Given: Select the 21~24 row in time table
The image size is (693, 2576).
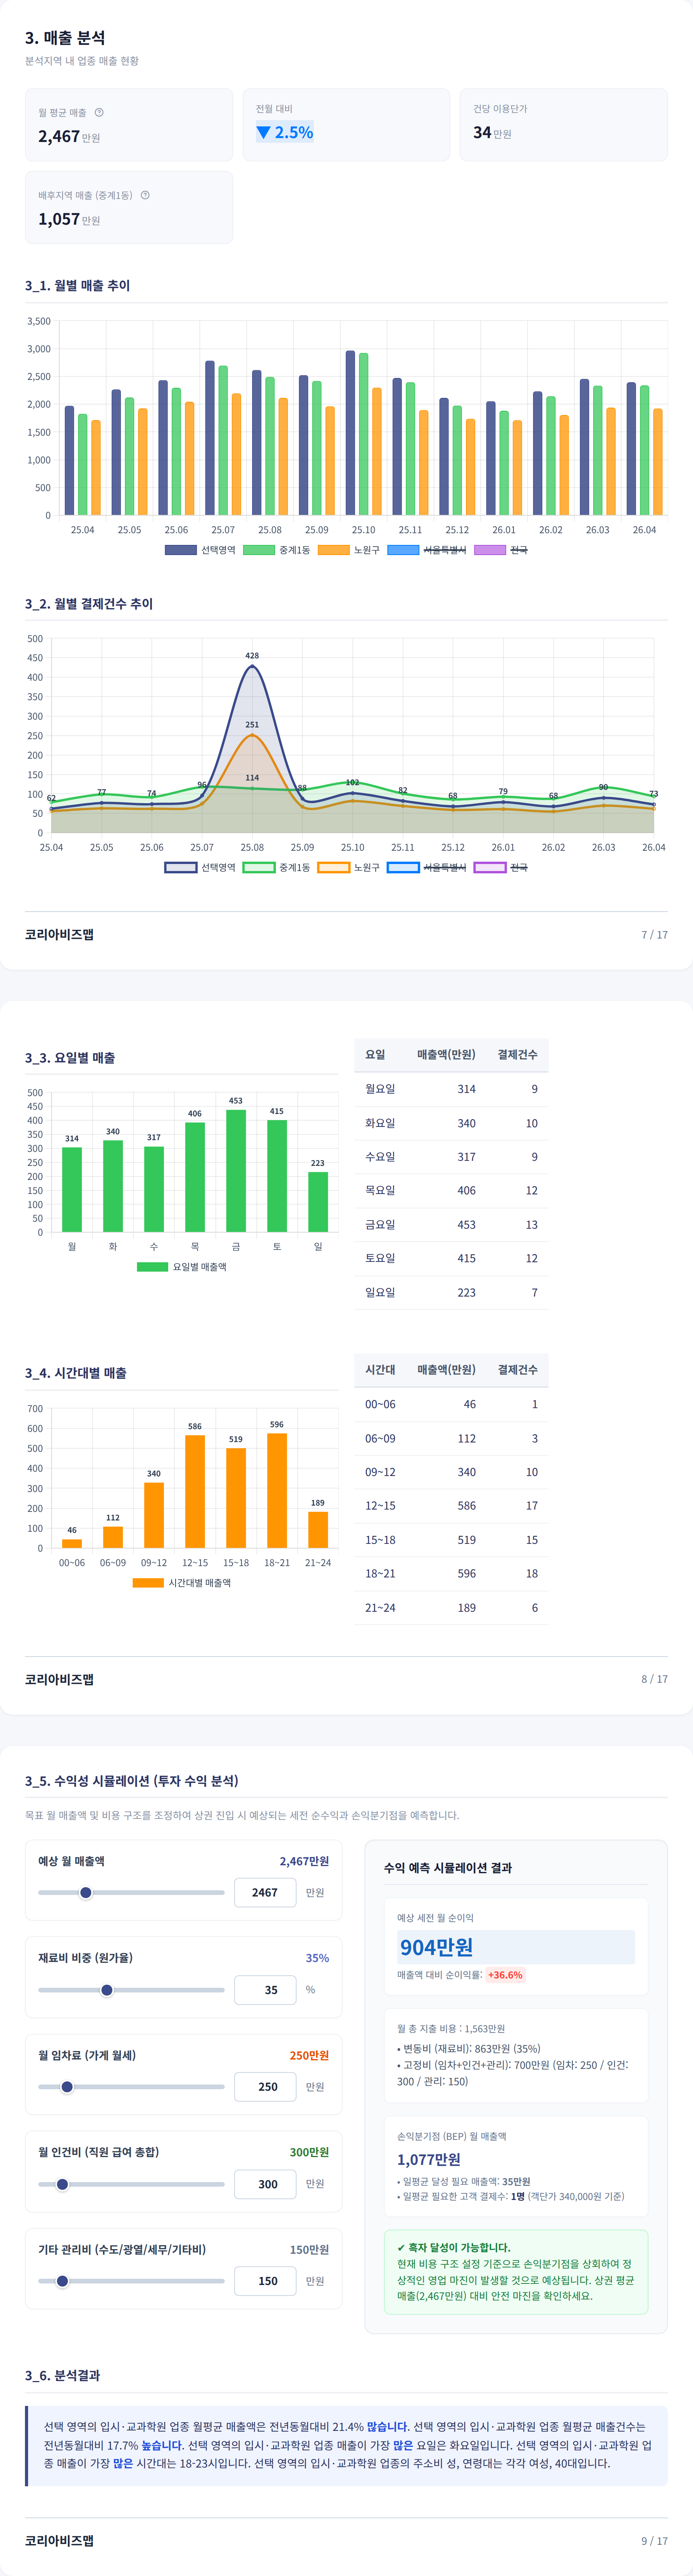Looking at the screenshot, I should click(451, 1608).
